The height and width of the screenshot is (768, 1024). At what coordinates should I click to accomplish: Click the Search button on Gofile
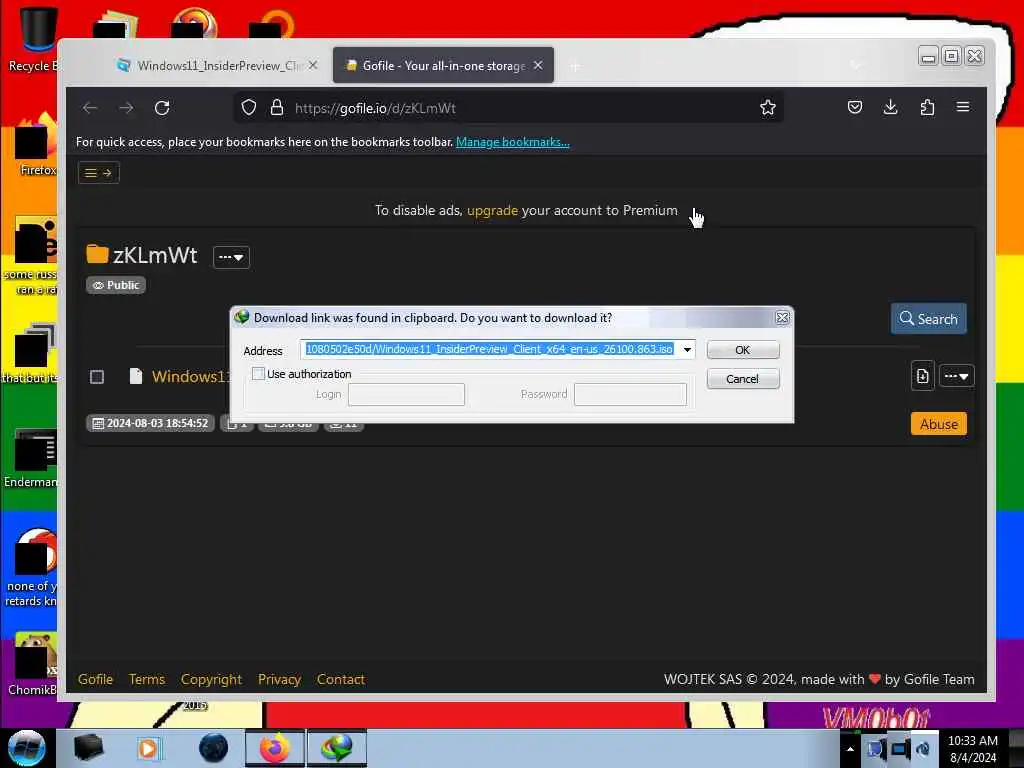928,319
